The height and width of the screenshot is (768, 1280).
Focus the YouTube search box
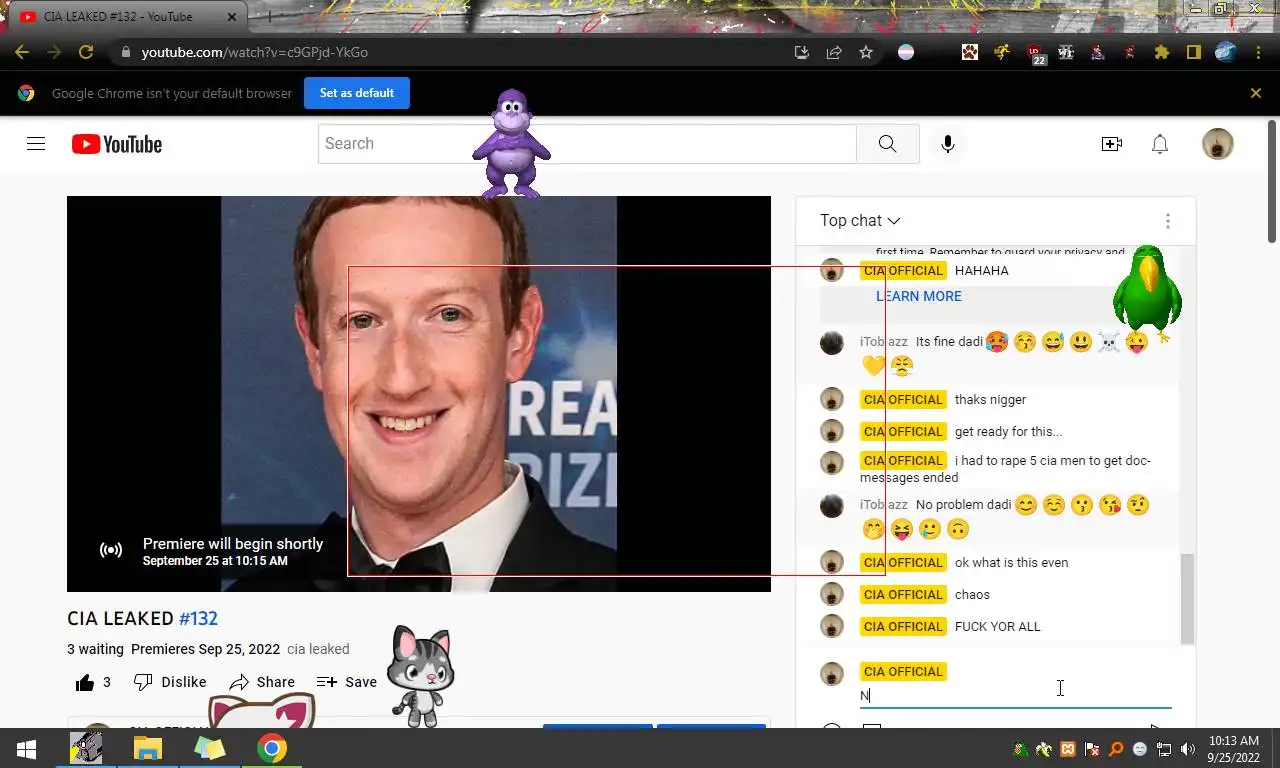tap(587, 144)
